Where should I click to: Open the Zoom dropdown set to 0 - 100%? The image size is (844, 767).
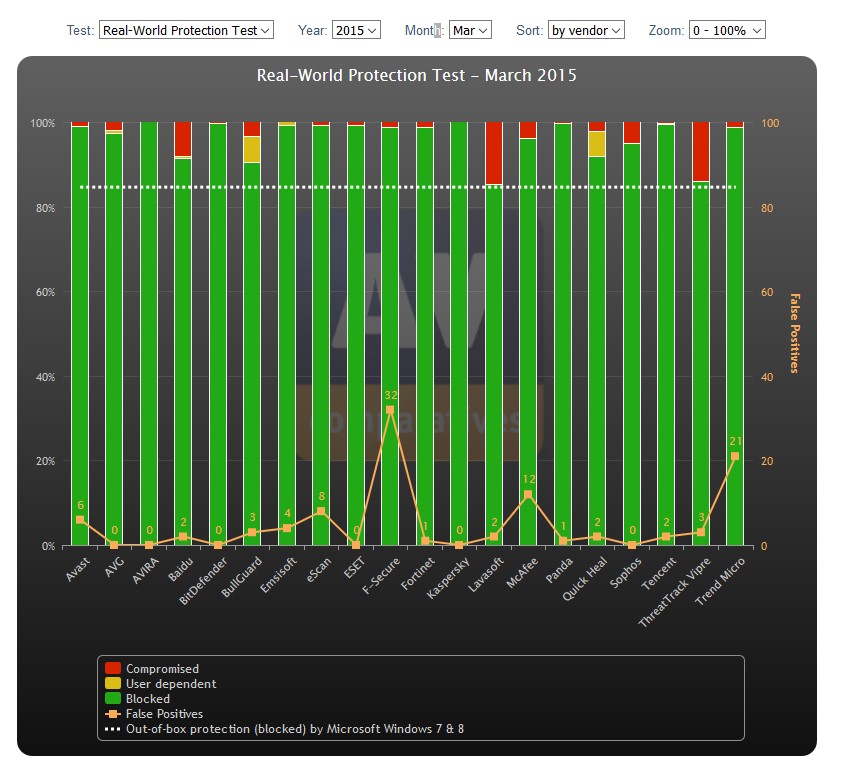[727, 30]
